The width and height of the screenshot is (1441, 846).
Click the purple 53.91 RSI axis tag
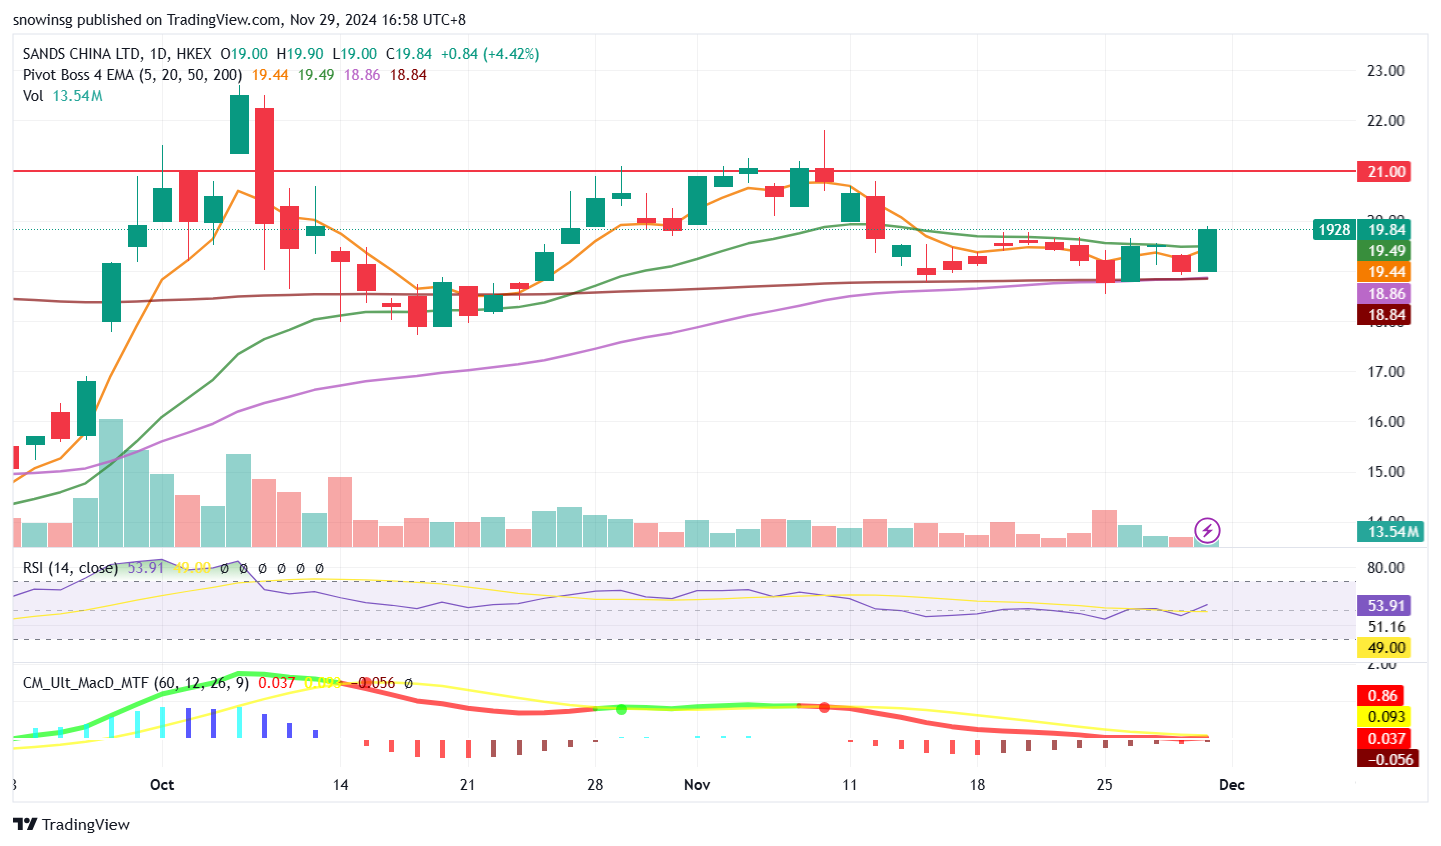coord(1386,605)
